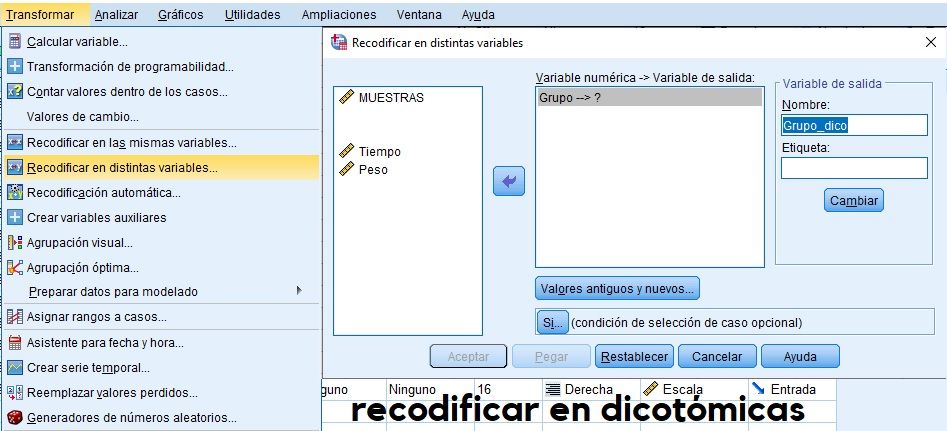Open the Utilidades menu

coord(252,14)
